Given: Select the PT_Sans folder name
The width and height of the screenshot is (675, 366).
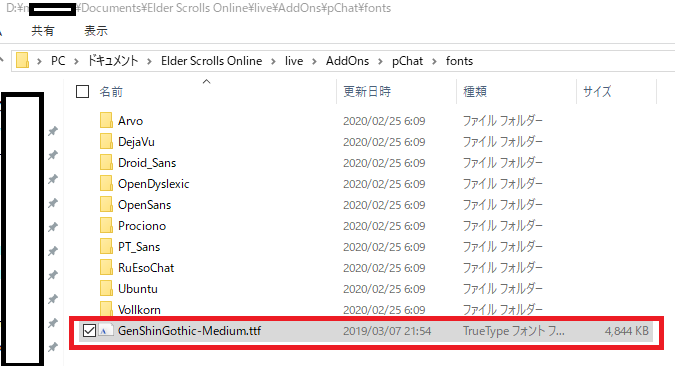Looking at the screenshot, I should 139,247.
